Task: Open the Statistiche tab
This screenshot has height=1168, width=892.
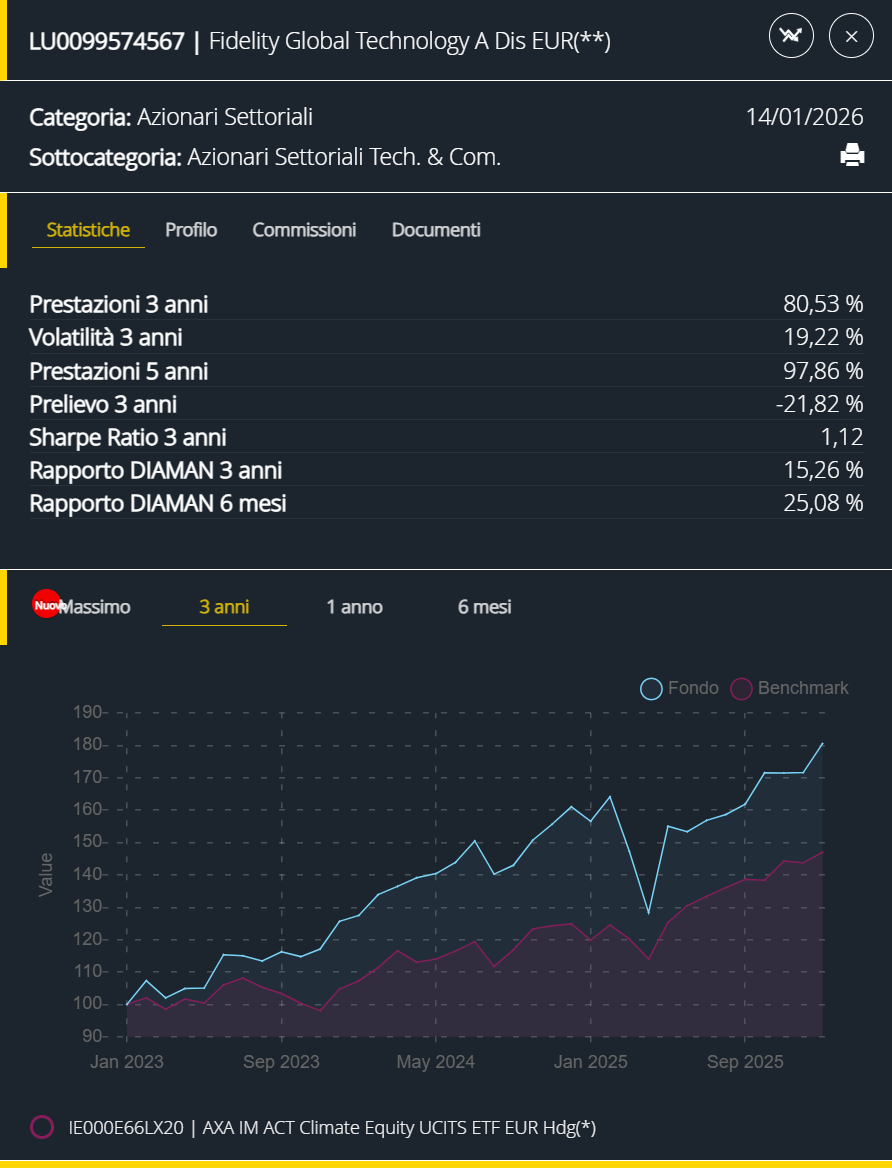Action: [88, 230]
